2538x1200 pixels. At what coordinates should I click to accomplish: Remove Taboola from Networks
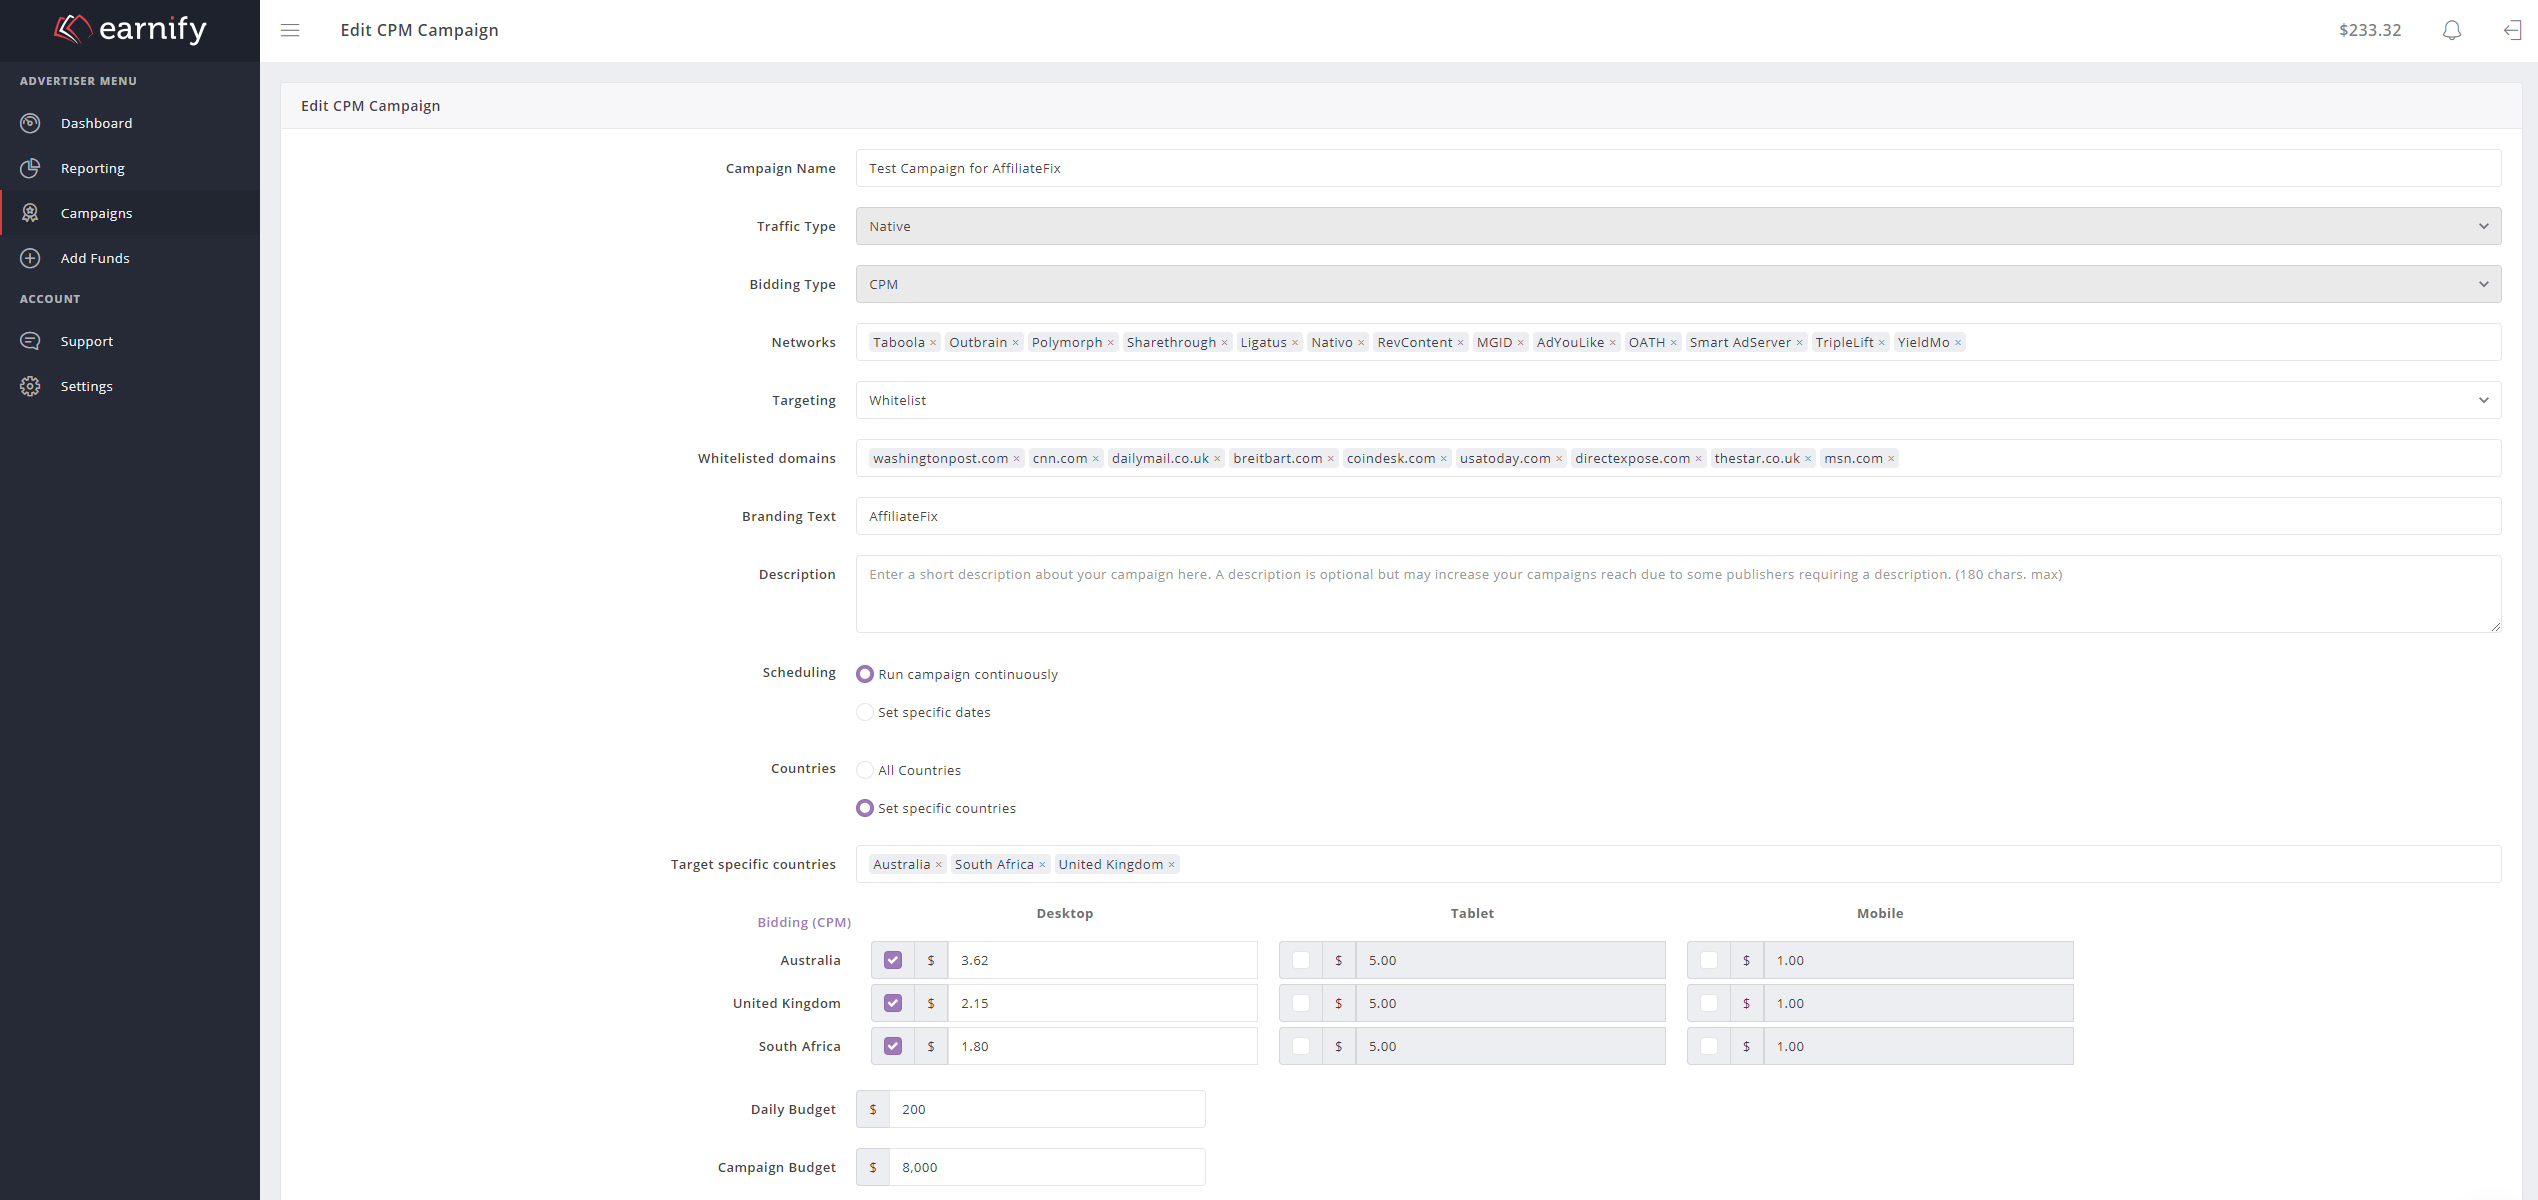pos(933,343)
